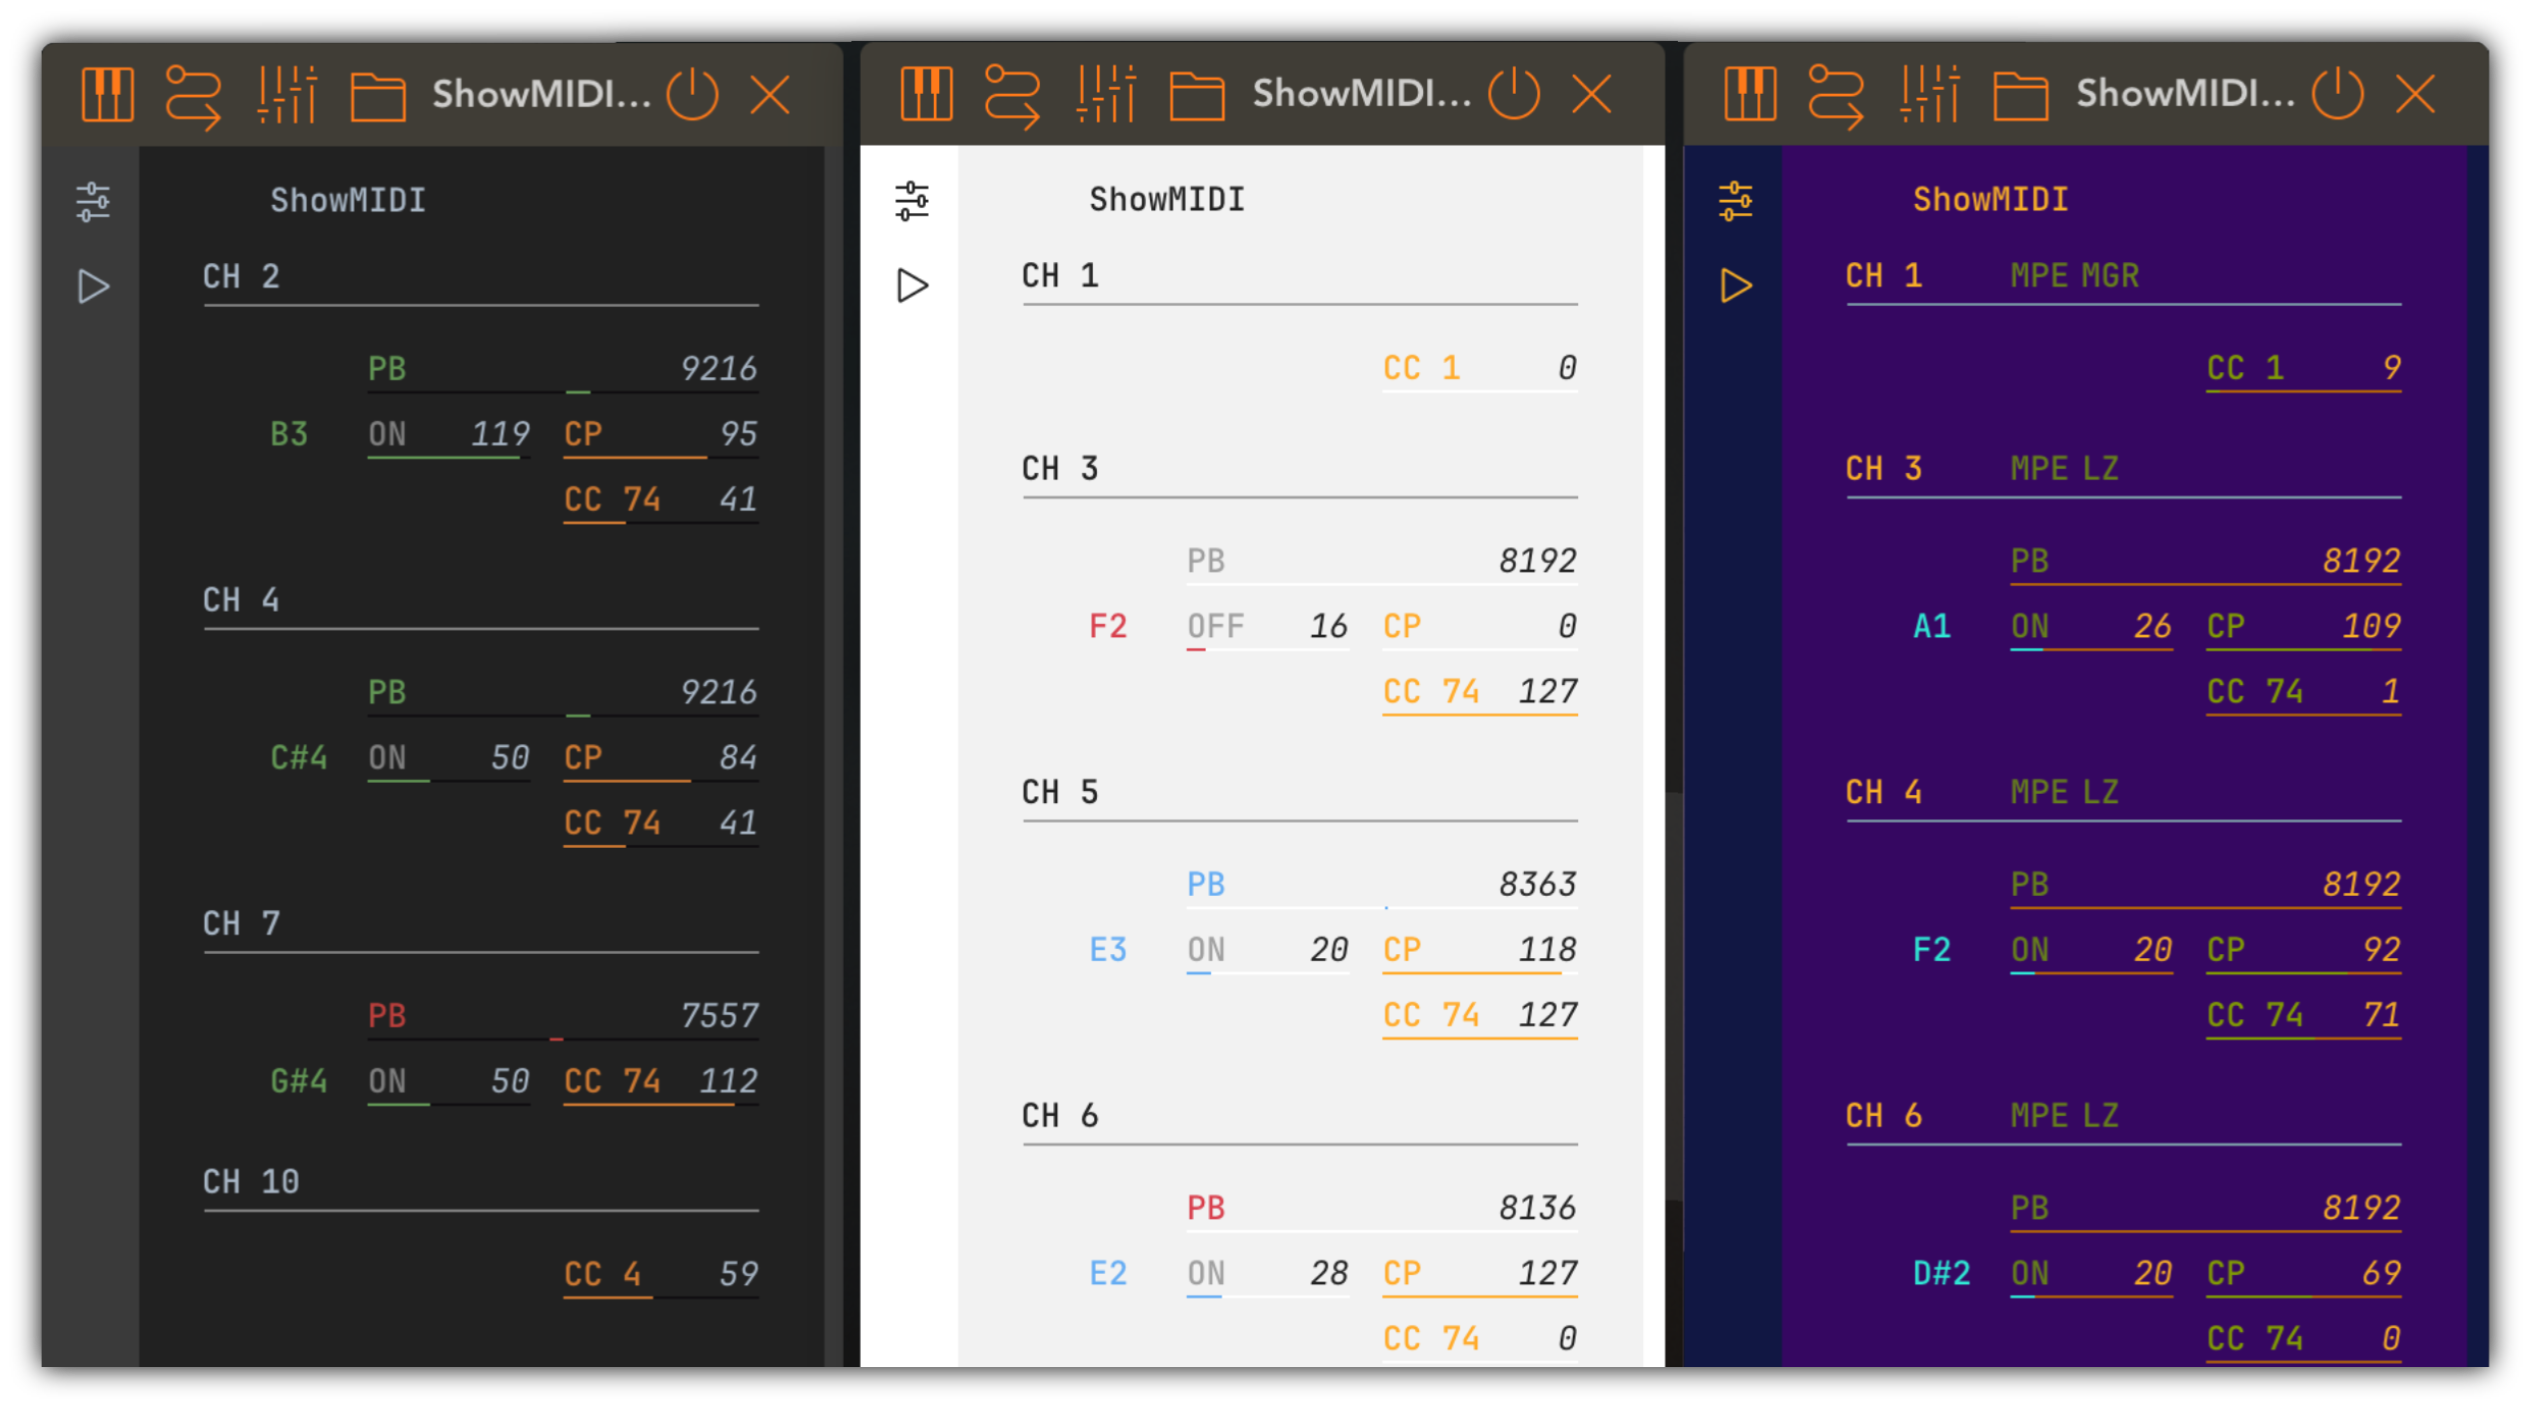This screenshot has height=1407, width=2530.
Task: Click CH 2 header in dark panel
Action: point(241,277)
